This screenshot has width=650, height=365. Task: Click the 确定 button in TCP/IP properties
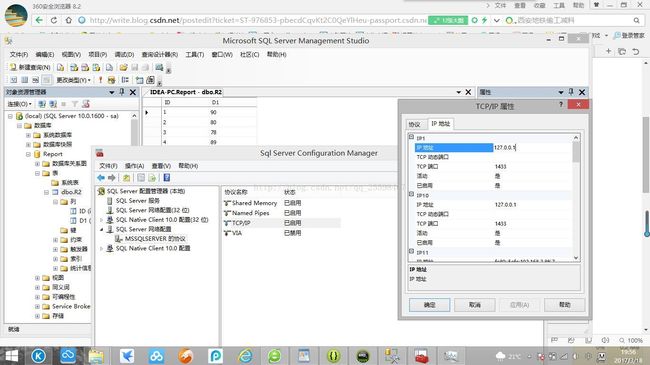[429, 305]
